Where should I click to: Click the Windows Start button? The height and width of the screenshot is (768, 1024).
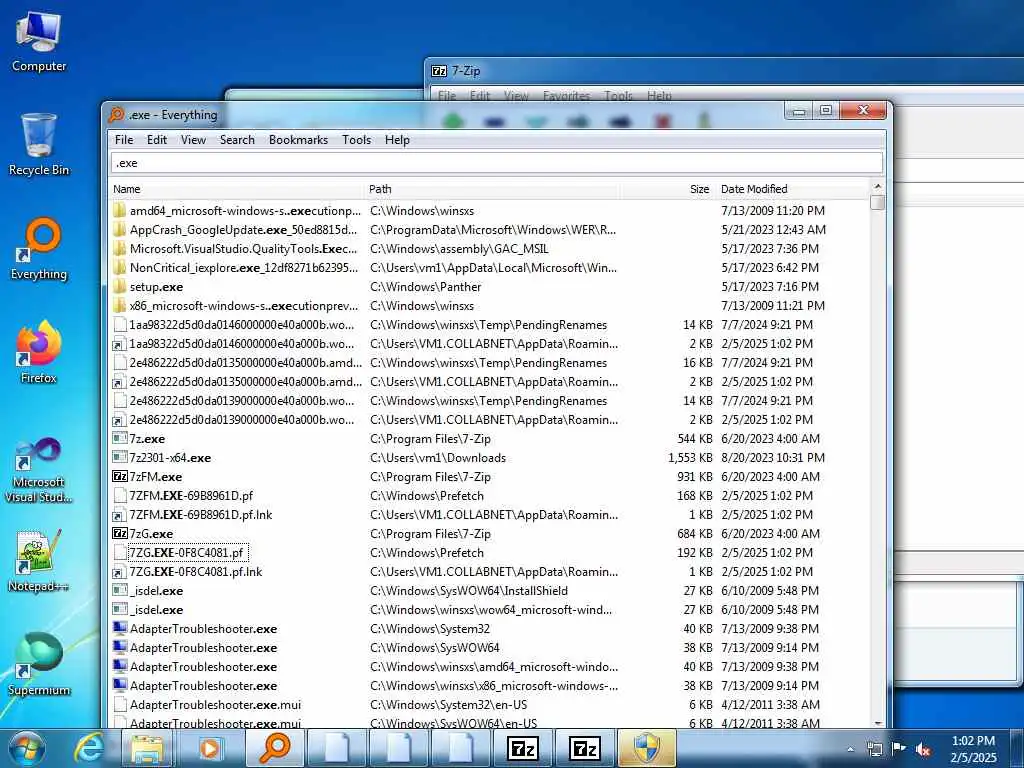pos(26,748)
